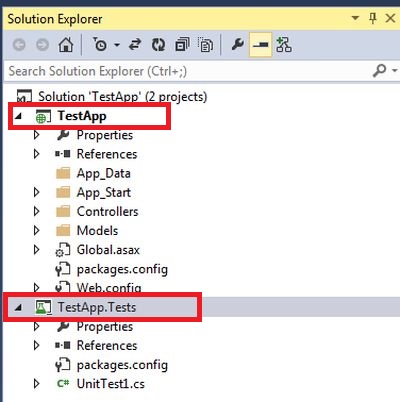The image size is (400, 402).
Task: Select Properties under TestApp.Tests
Action: [105, 327]
